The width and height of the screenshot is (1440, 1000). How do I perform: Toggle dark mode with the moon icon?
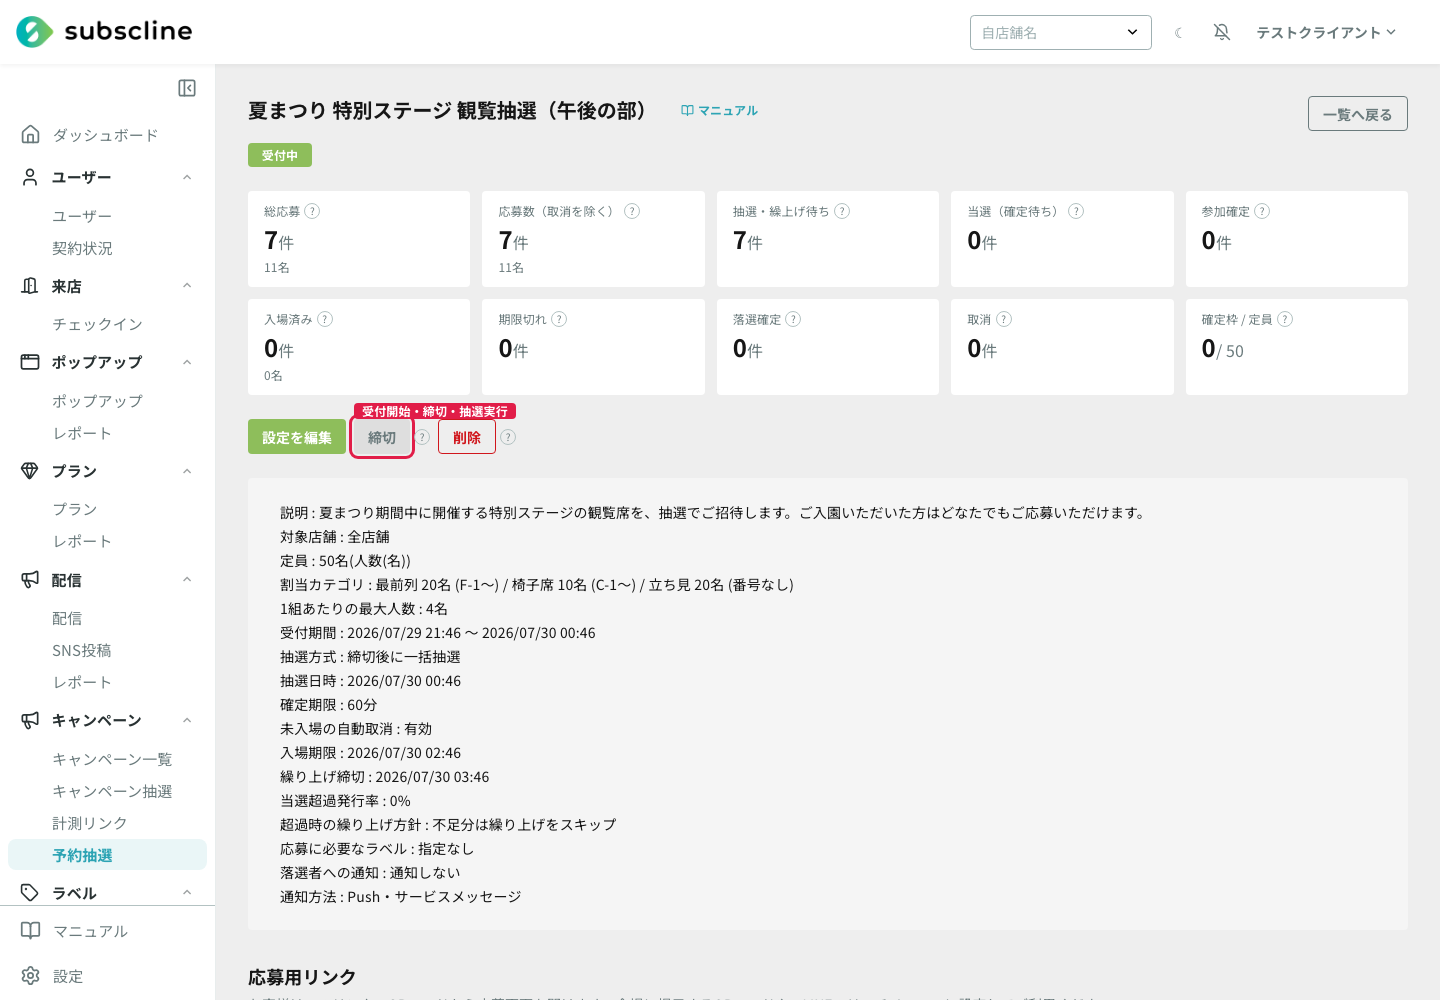click(x=1179, y=33)
